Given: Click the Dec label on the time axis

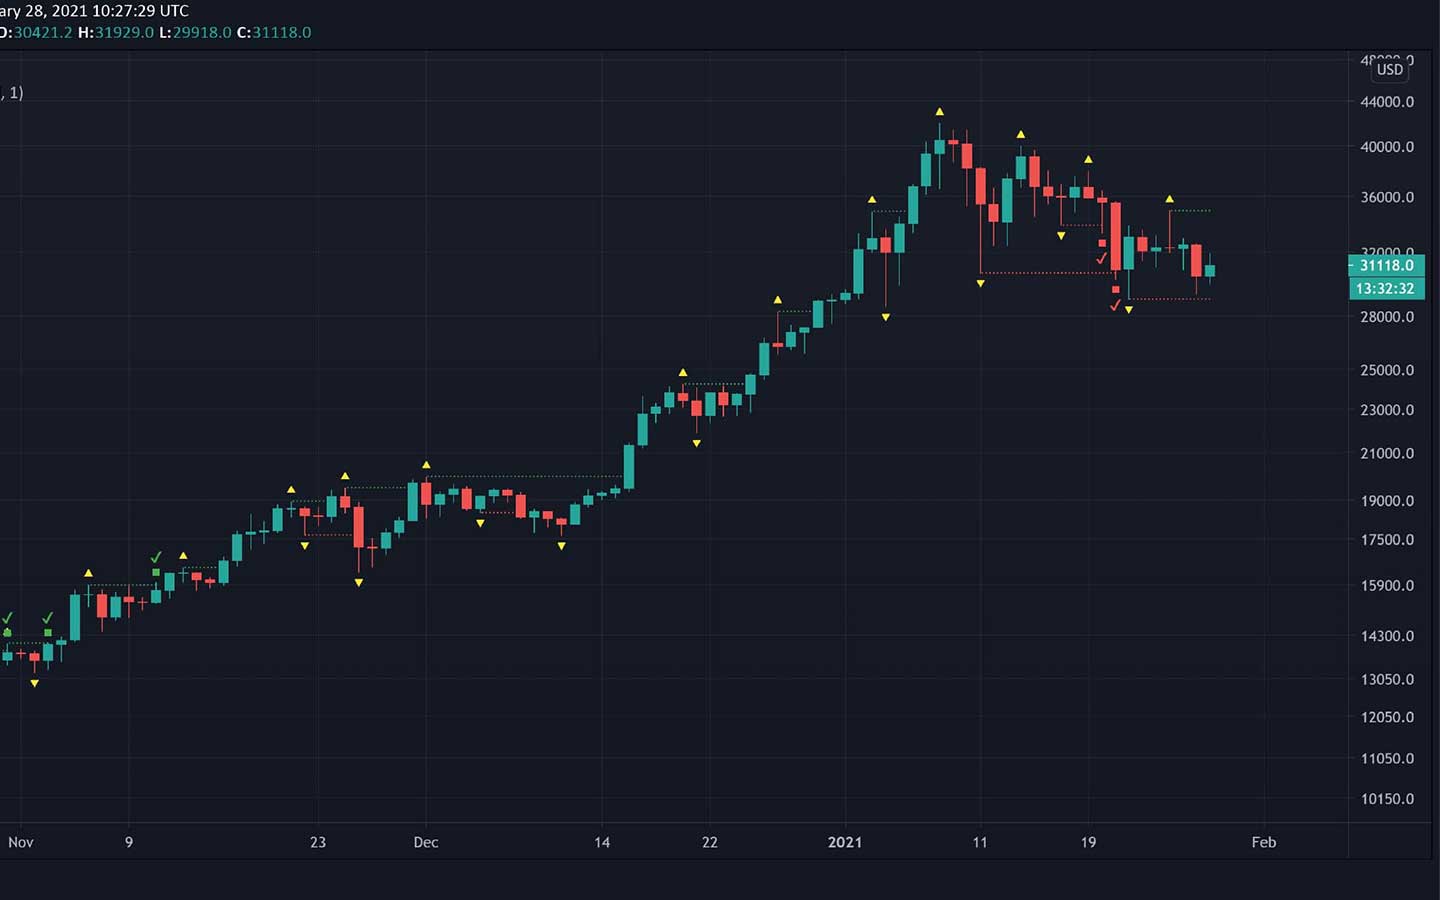Looking at the screenshot, I should point(426,842).
